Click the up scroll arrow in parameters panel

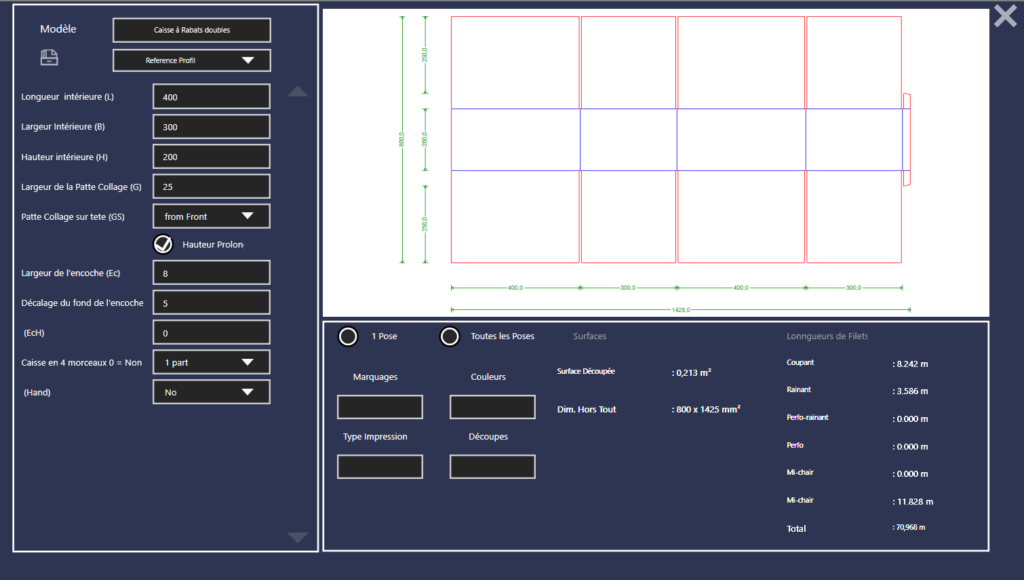pos(297,90)
